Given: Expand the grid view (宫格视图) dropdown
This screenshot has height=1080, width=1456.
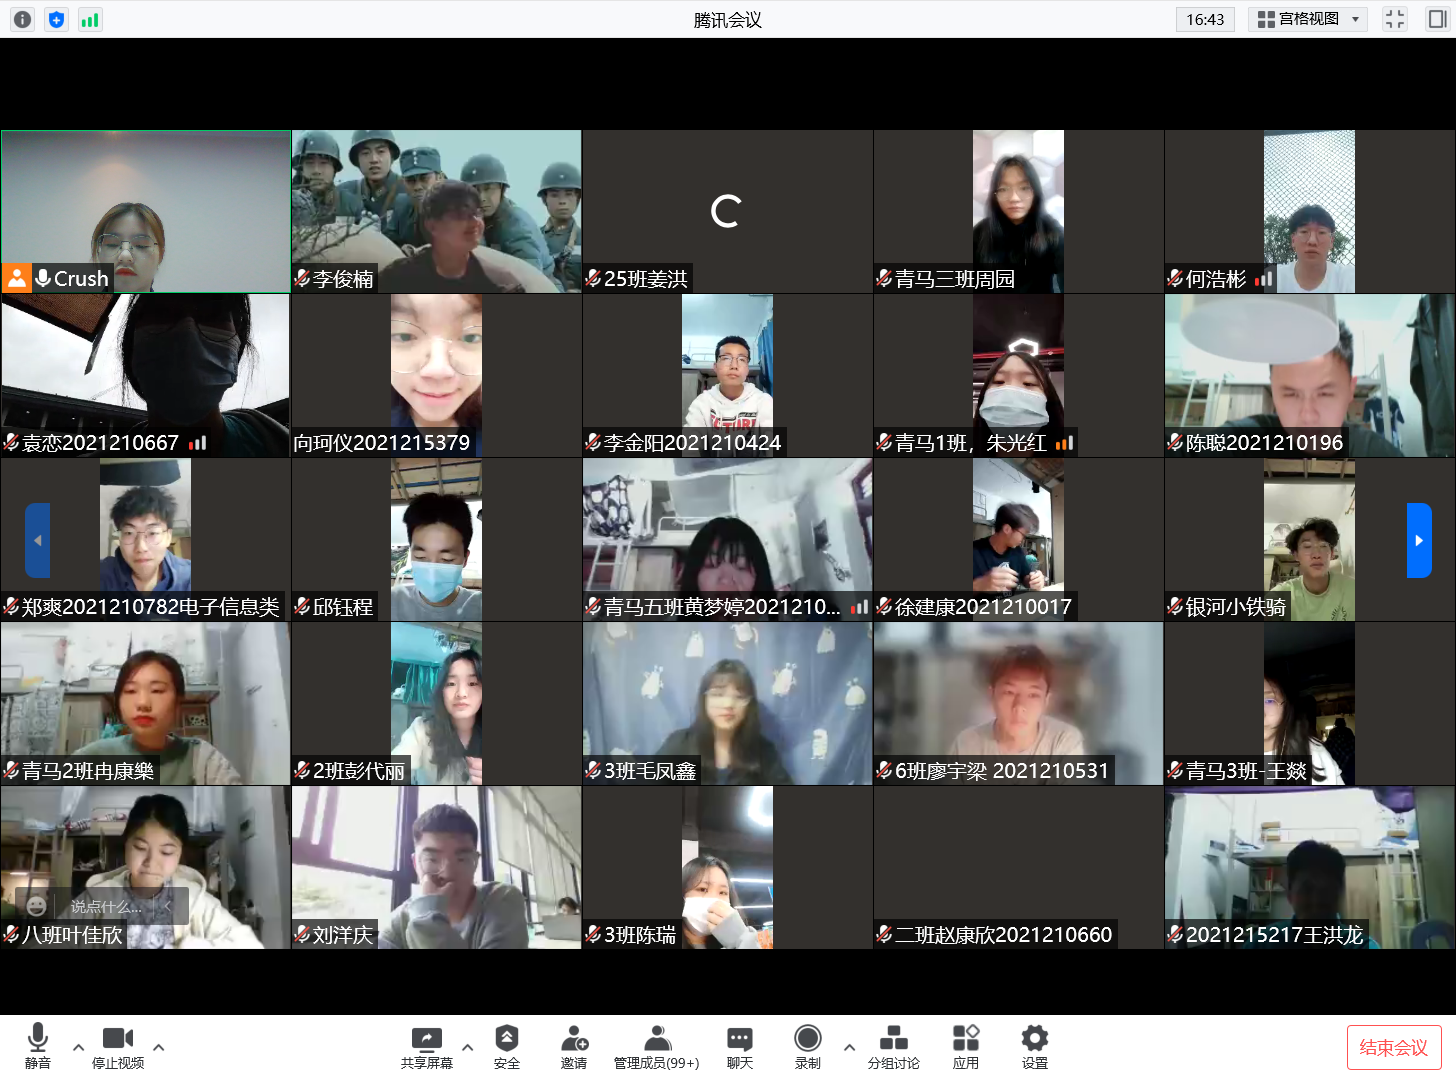Looking at the screenshot, I should 1356,19.
